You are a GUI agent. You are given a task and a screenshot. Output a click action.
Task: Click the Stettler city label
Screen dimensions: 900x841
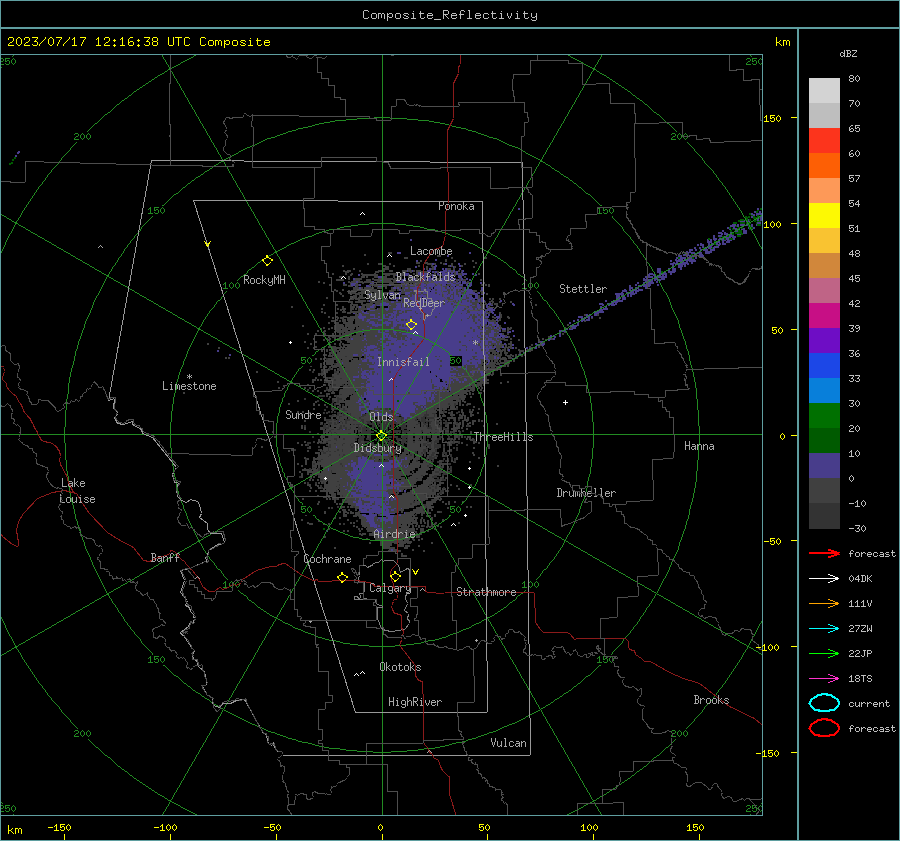pyautogui.click(x=583, y=289)
